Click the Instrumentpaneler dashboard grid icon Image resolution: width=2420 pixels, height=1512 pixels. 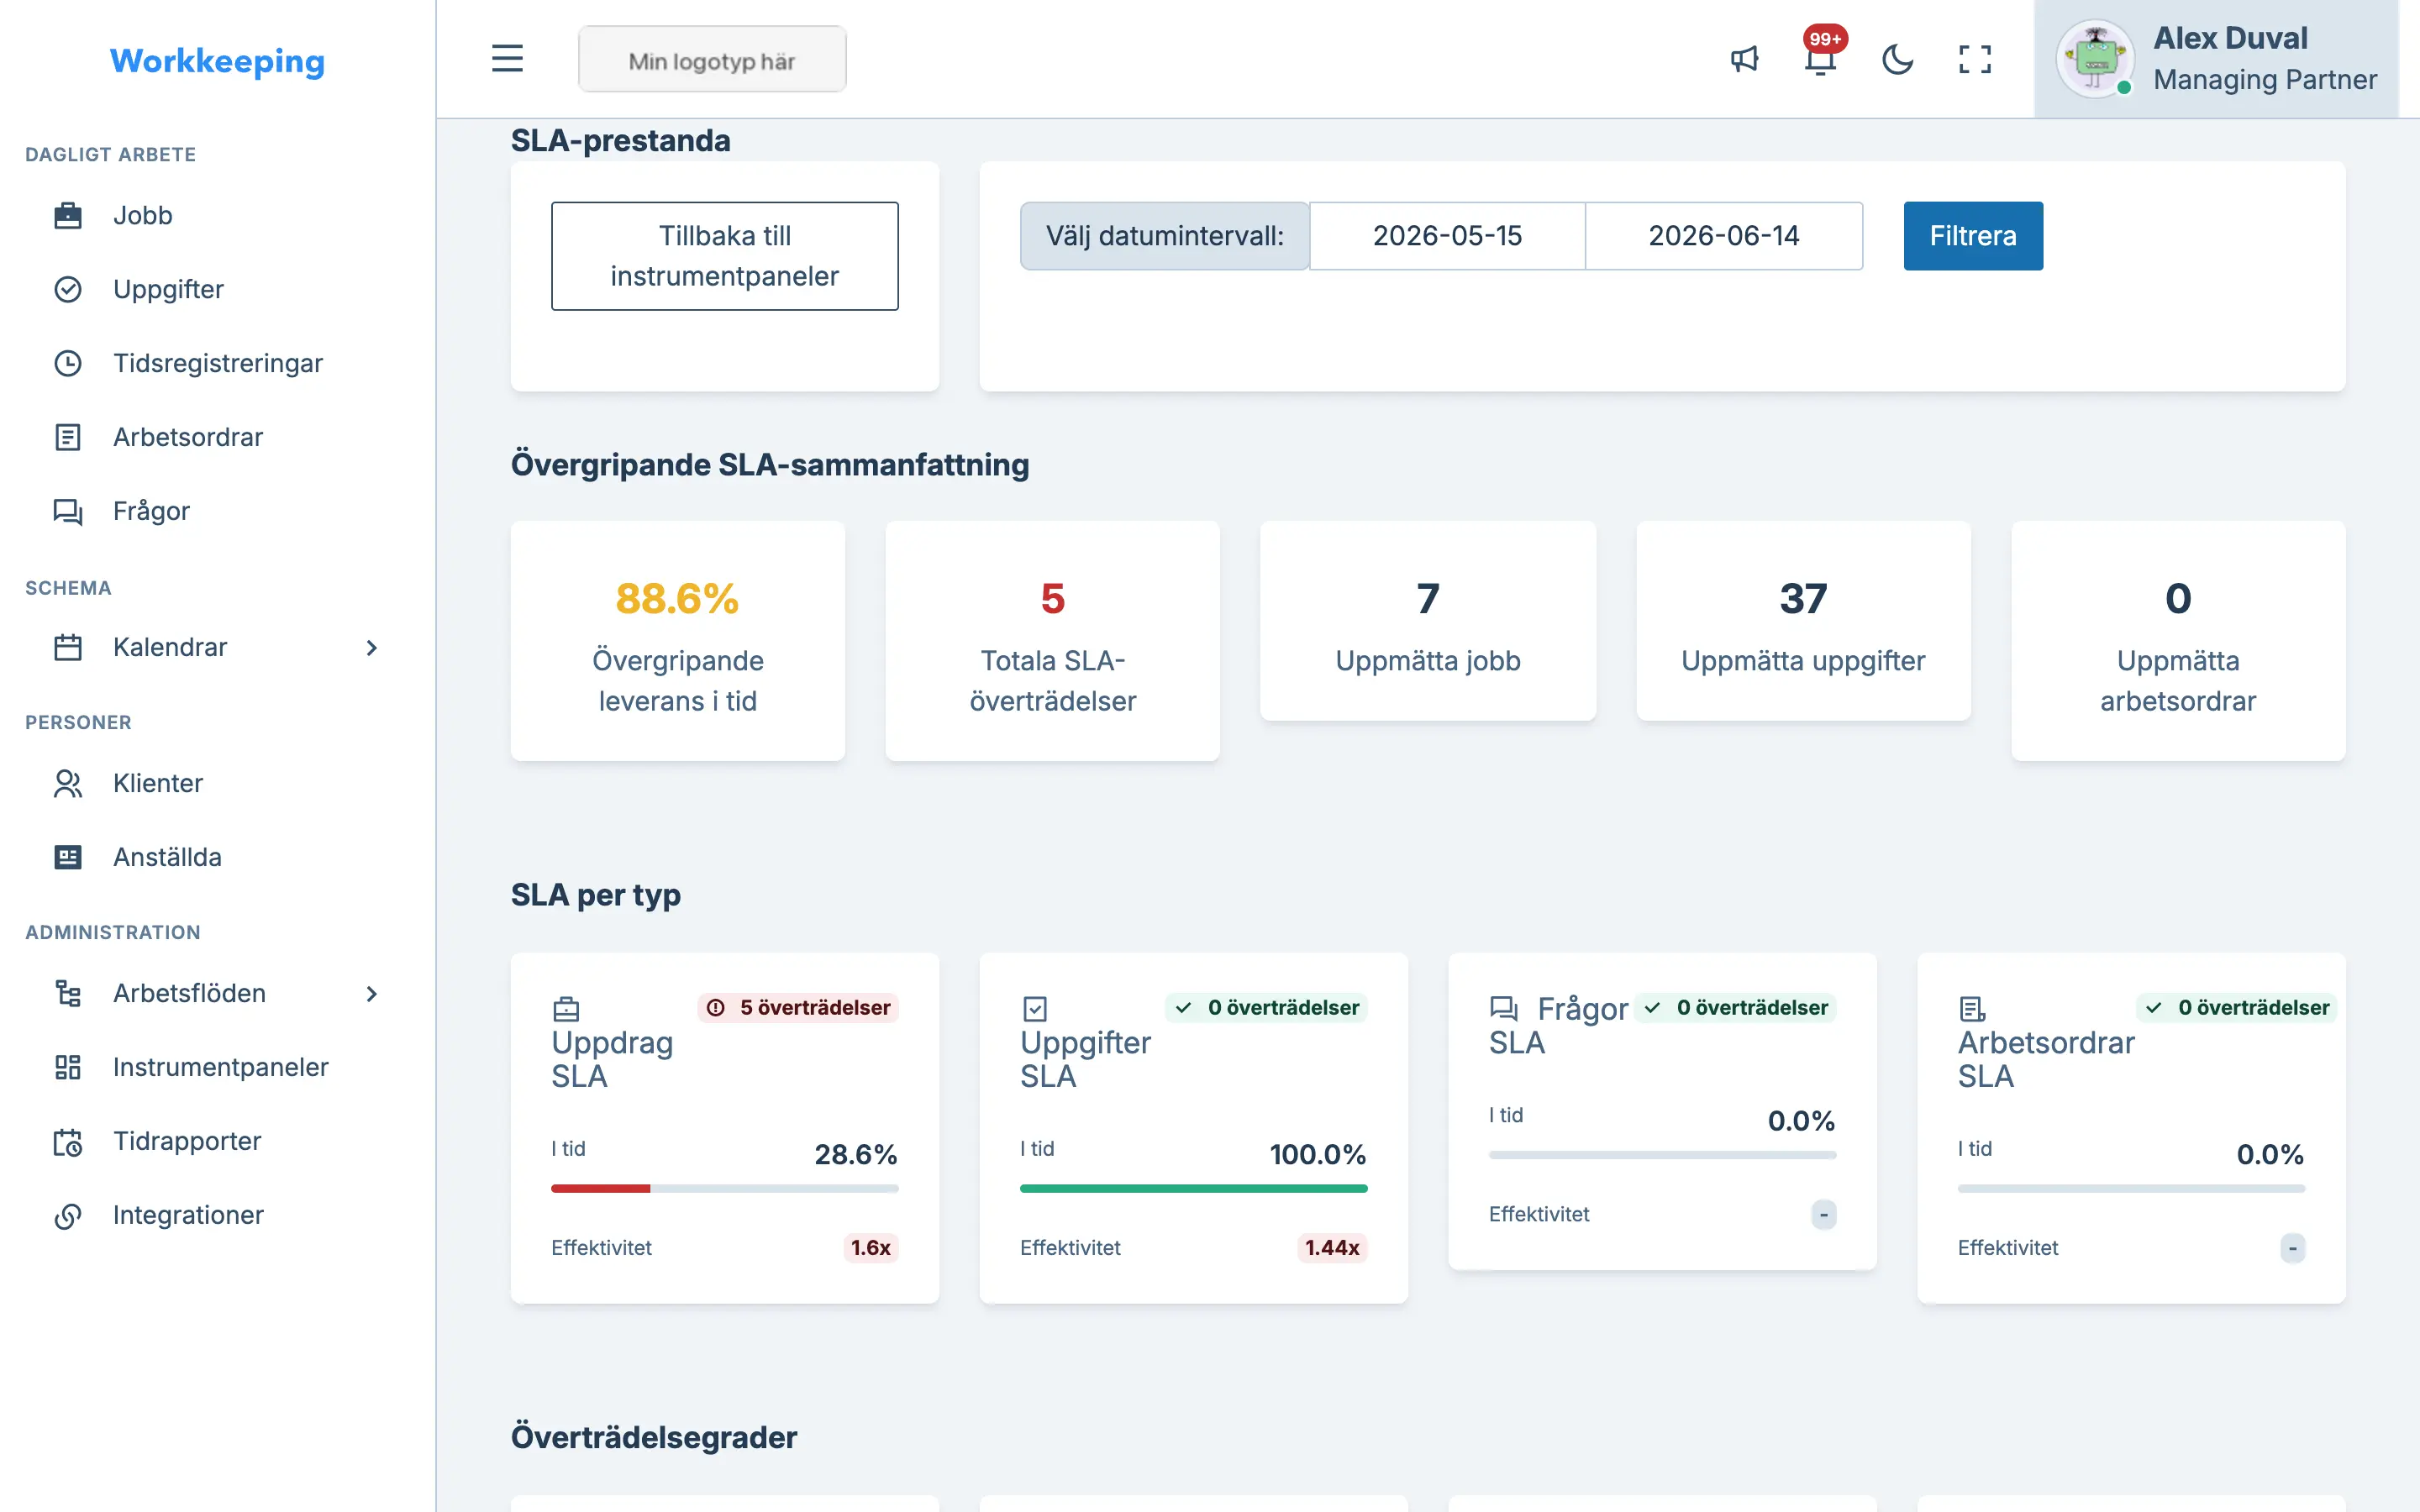coord(67,1067)
